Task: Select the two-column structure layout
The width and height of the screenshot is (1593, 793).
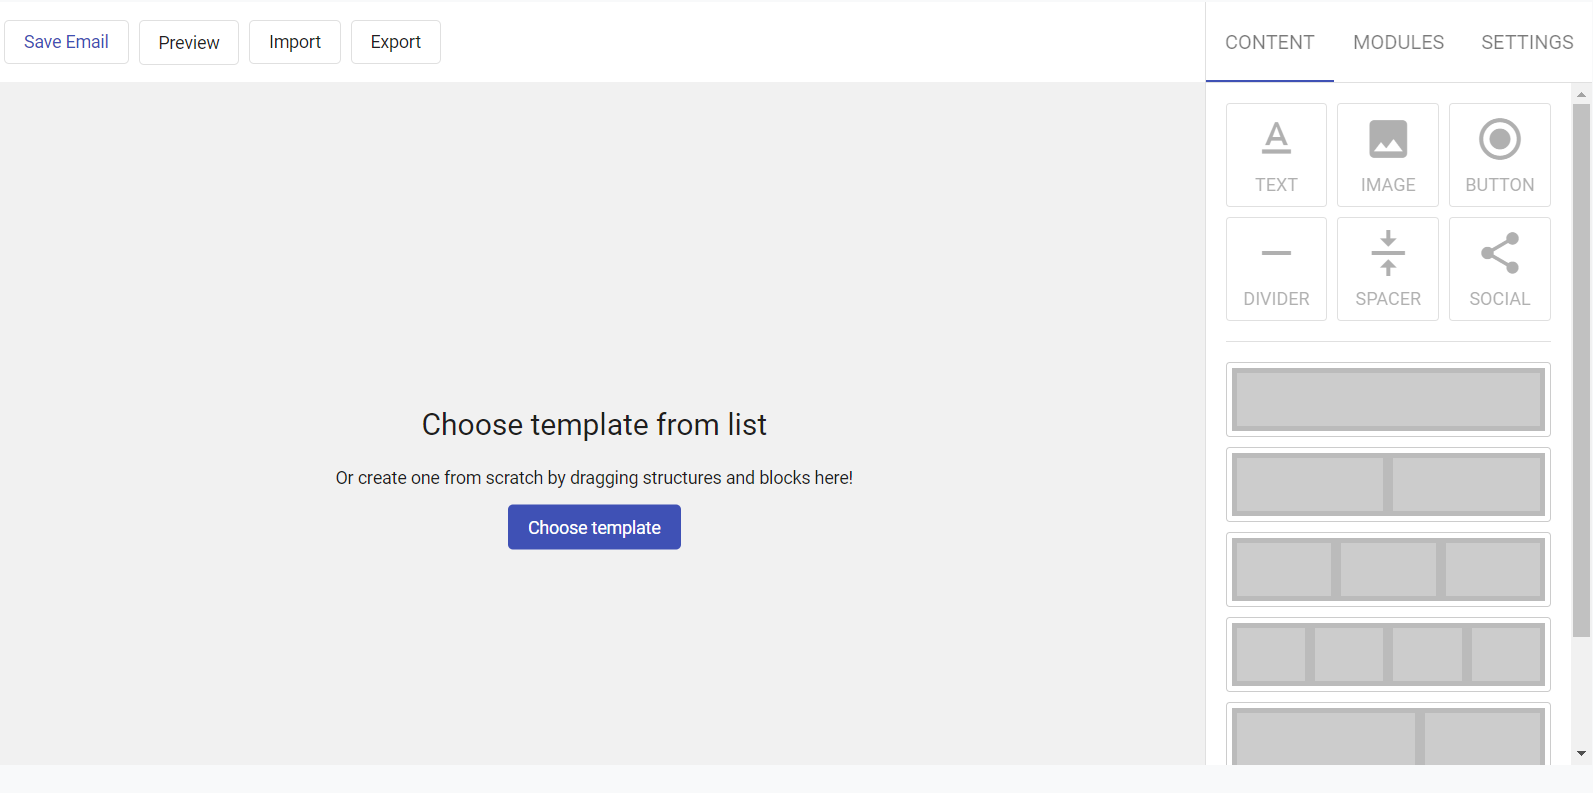Action: pos(1388,484)
